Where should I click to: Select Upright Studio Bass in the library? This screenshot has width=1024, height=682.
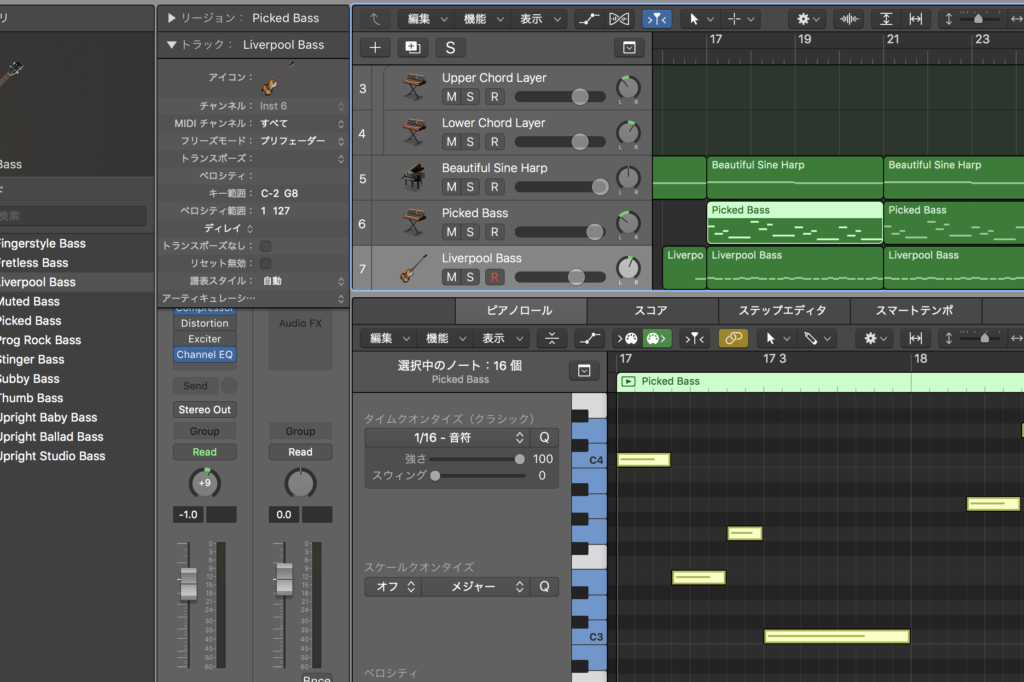pos(52,456)
